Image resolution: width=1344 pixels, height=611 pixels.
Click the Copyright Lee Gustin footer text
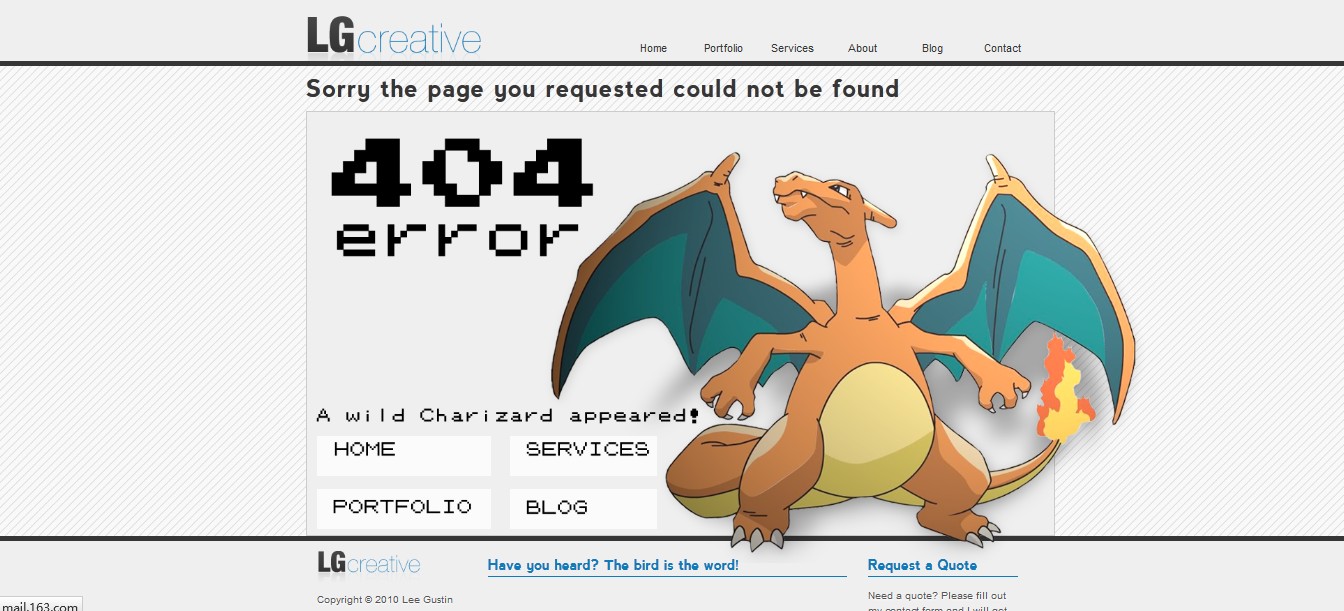[x=384, y=599]
